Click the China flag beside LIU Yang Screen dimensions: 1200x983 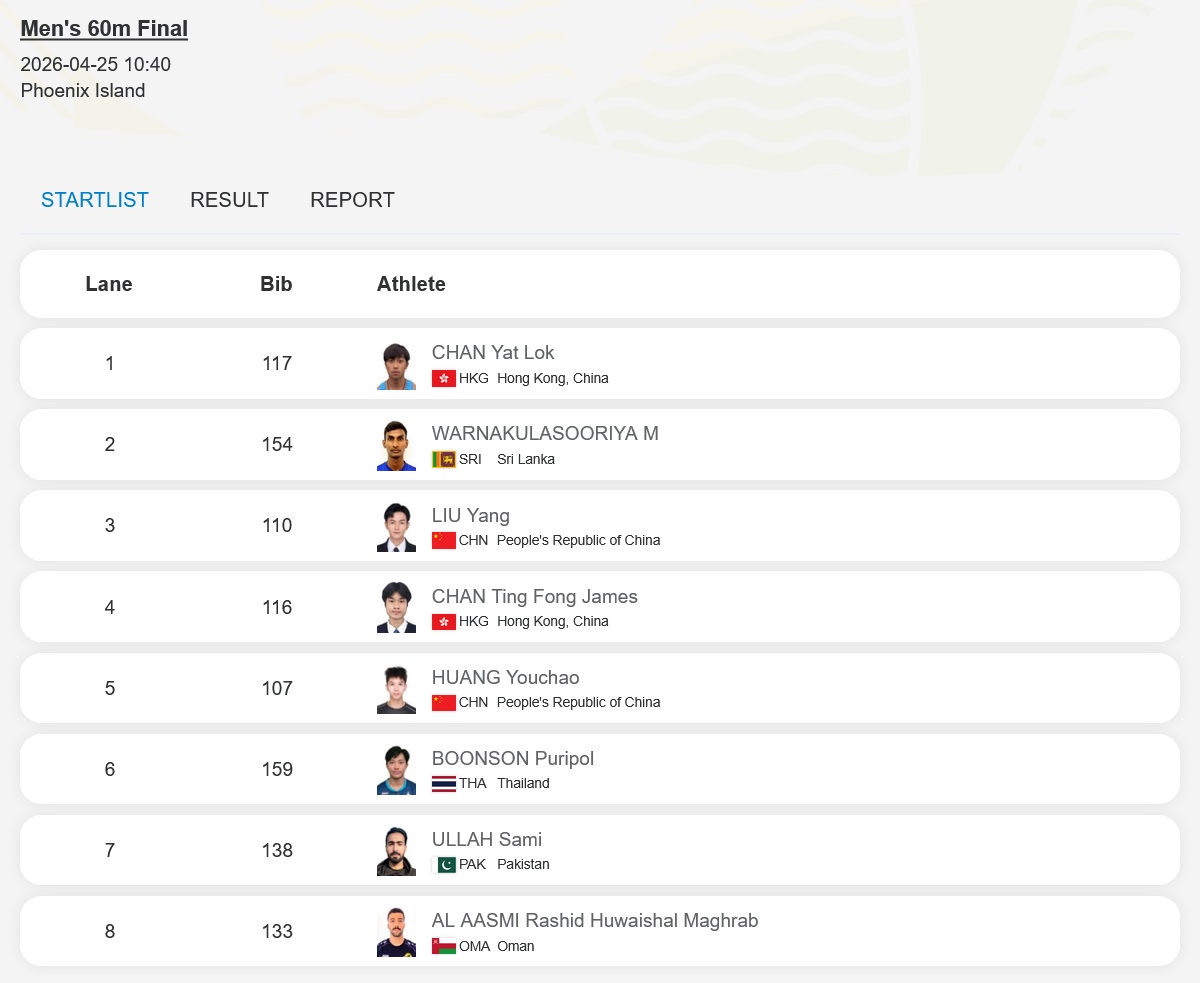pyautogui.click(x=444, y=541)
